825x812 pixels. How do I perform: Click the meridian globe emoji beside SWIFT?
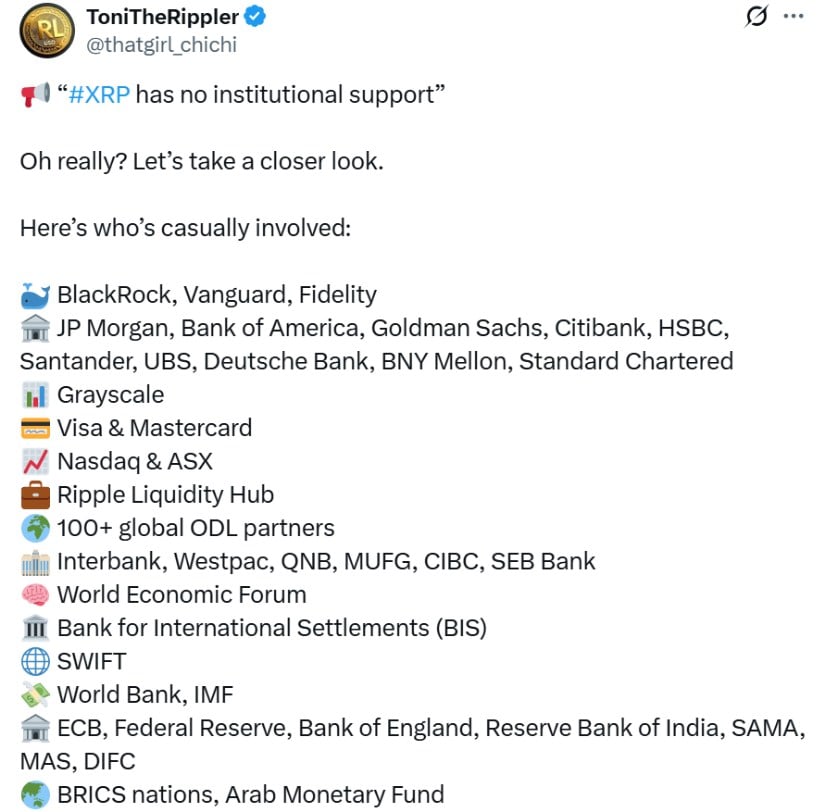click(35, 661)
